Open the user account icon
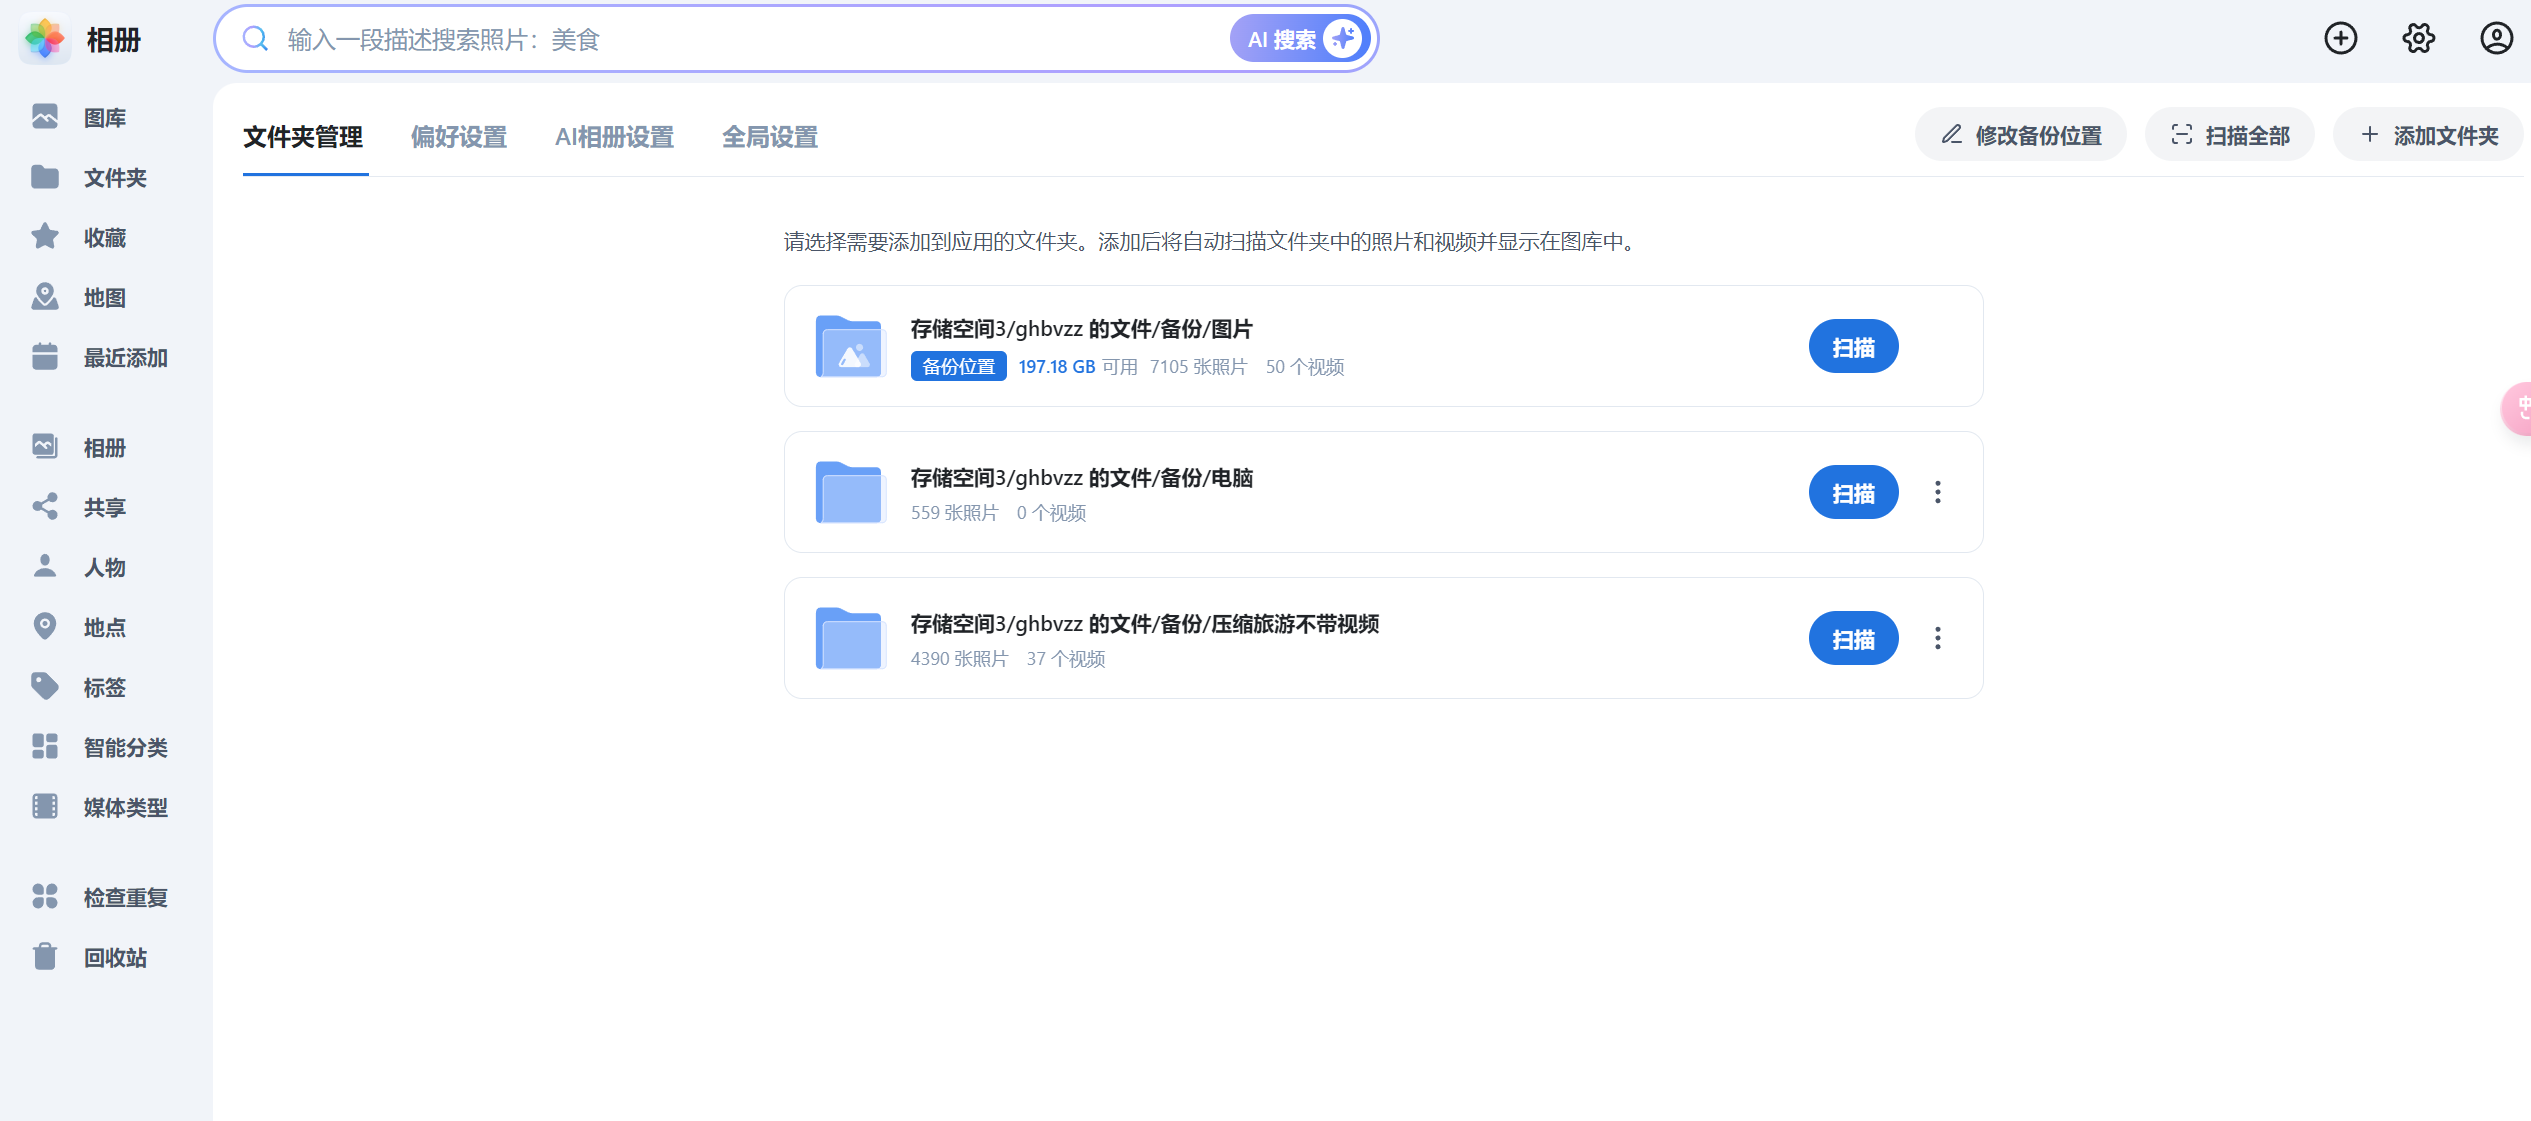The height and width of the screenshot is (1121, 2531). (2496, 39)
